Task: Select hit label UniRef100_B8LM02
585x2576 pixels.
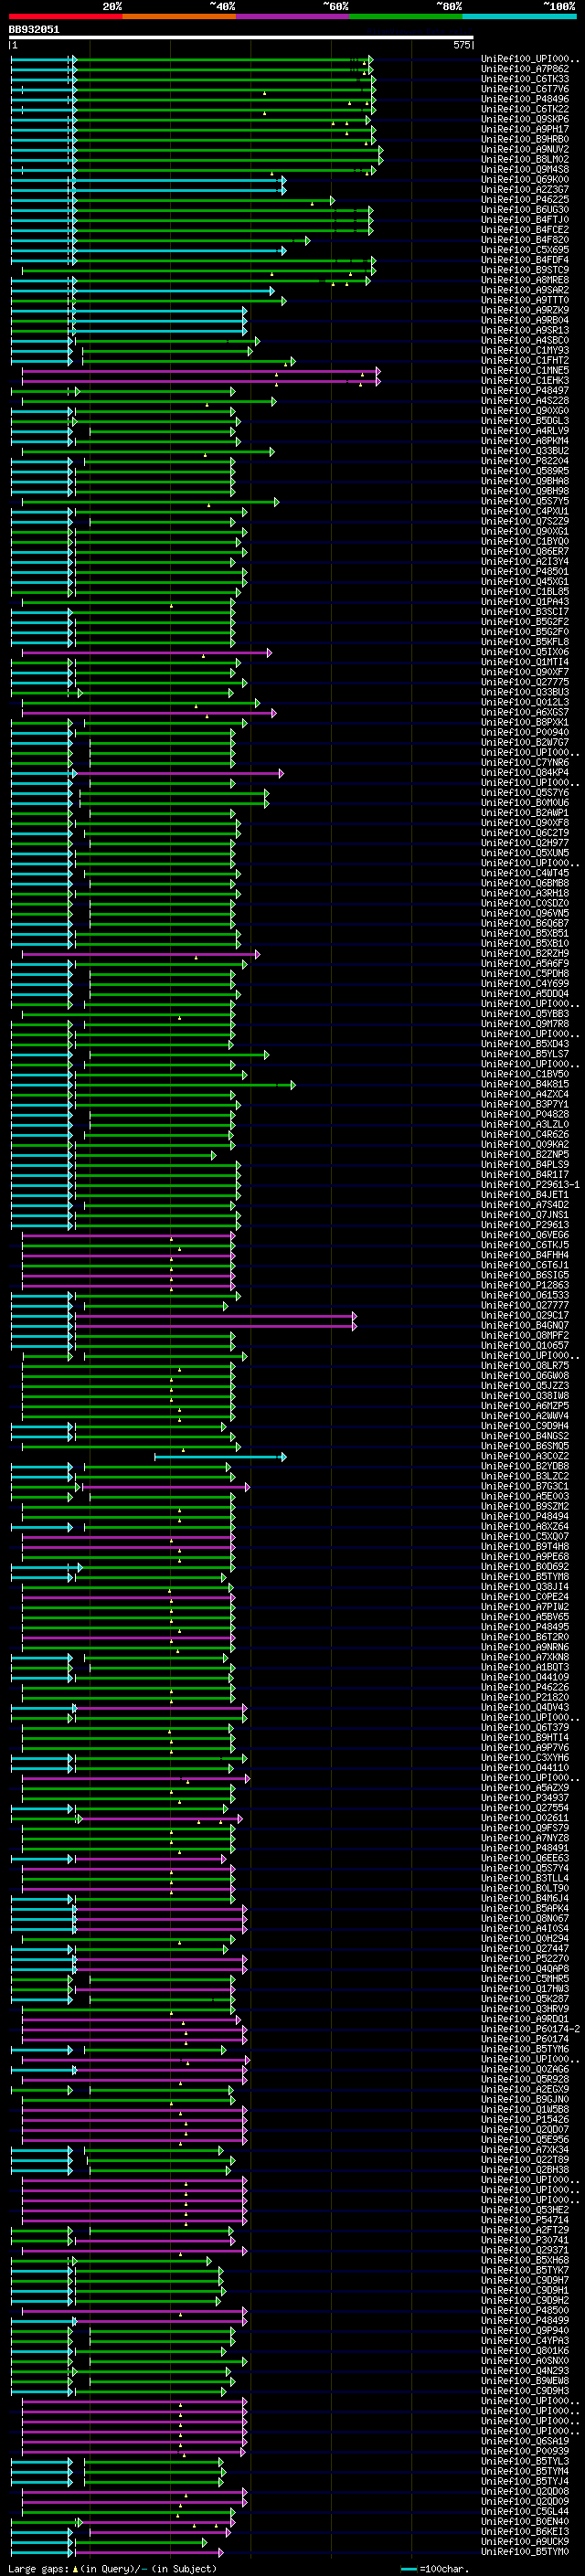Action: (x=525, y=160)
